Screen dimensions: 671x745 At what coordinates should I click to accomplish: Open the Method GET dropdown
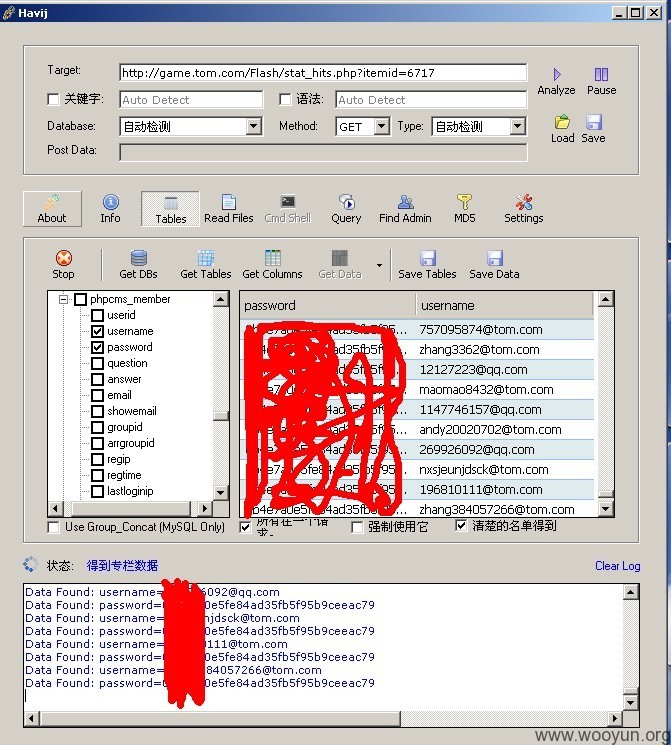coord(382,126)
